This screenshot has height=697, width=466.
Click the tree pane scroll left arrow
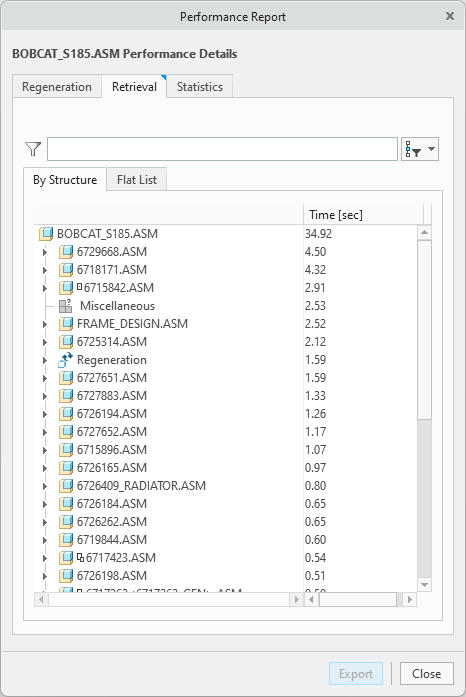41,599
